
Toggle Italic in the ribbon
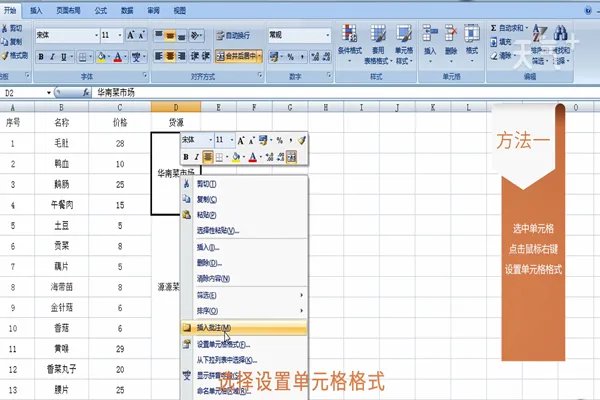coord(52,57)
